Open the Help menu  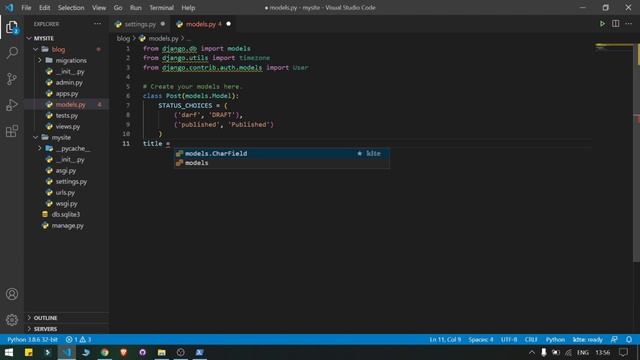[188, 8]
